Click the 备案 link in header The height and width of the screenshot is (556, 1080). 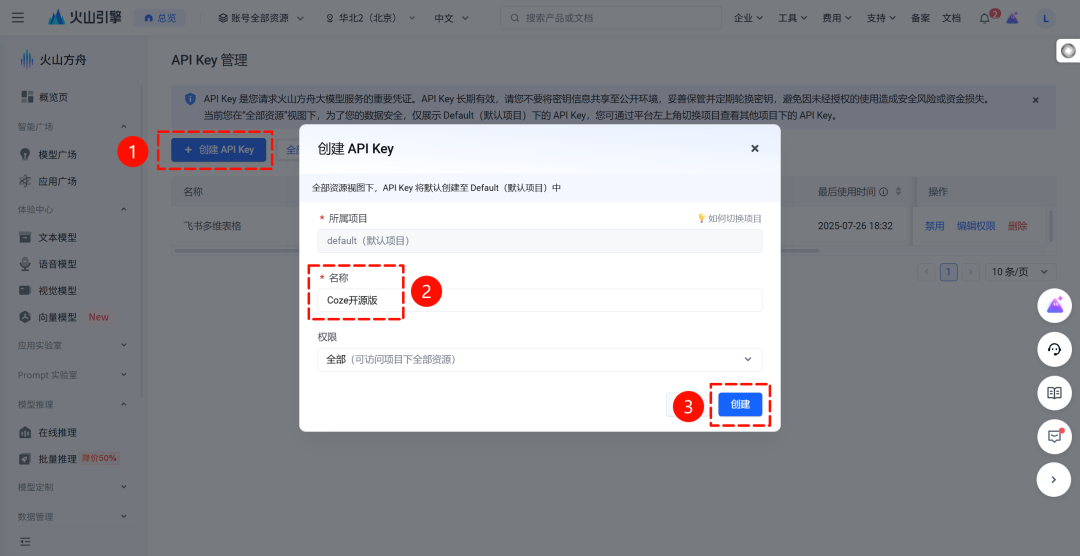[x=920, y=18]
